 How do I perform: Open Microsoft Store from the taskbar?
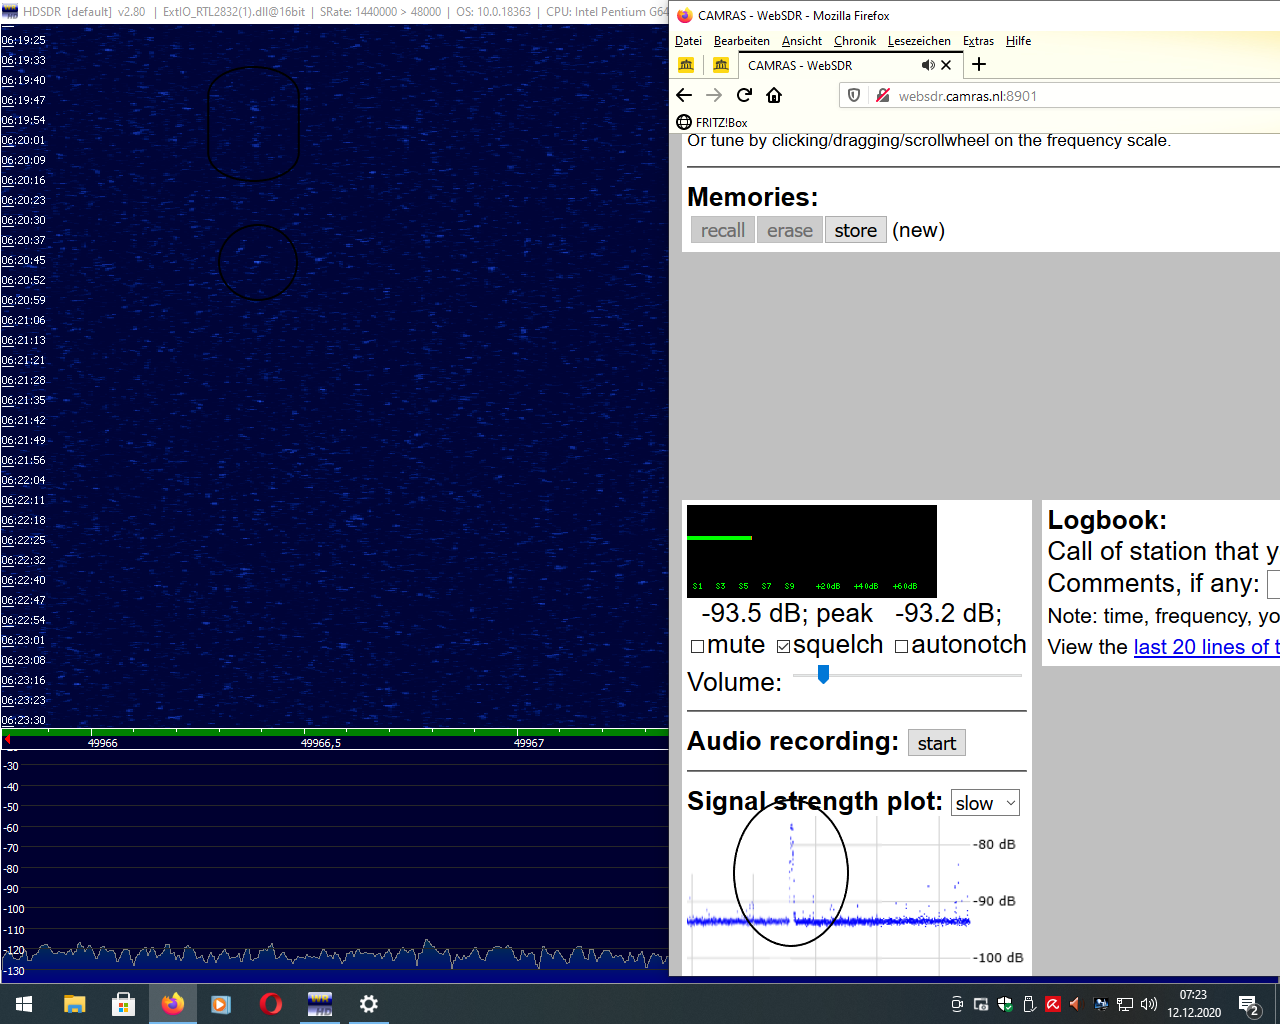click(123, 1003)
